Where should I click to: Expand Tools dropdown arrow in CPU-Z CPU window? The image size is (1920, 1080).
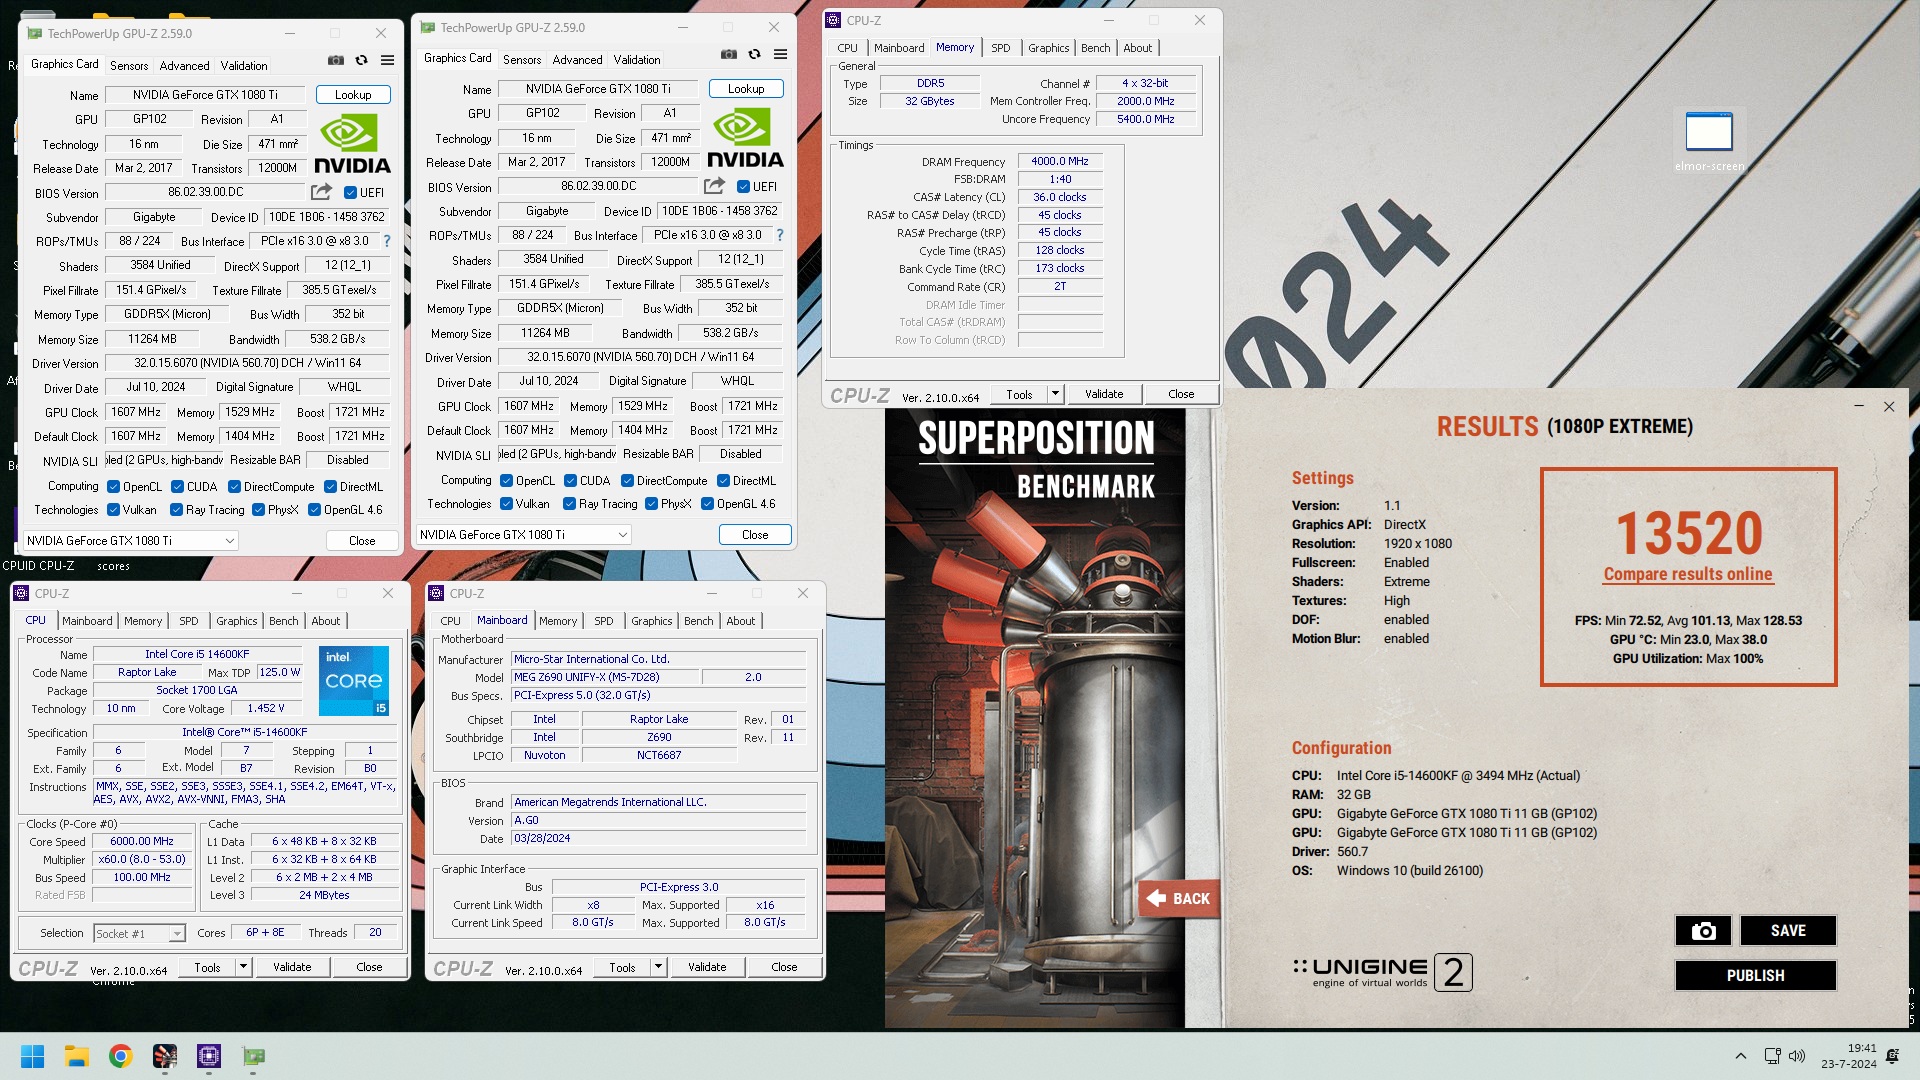pyautogui.click(x=242, y=967)
